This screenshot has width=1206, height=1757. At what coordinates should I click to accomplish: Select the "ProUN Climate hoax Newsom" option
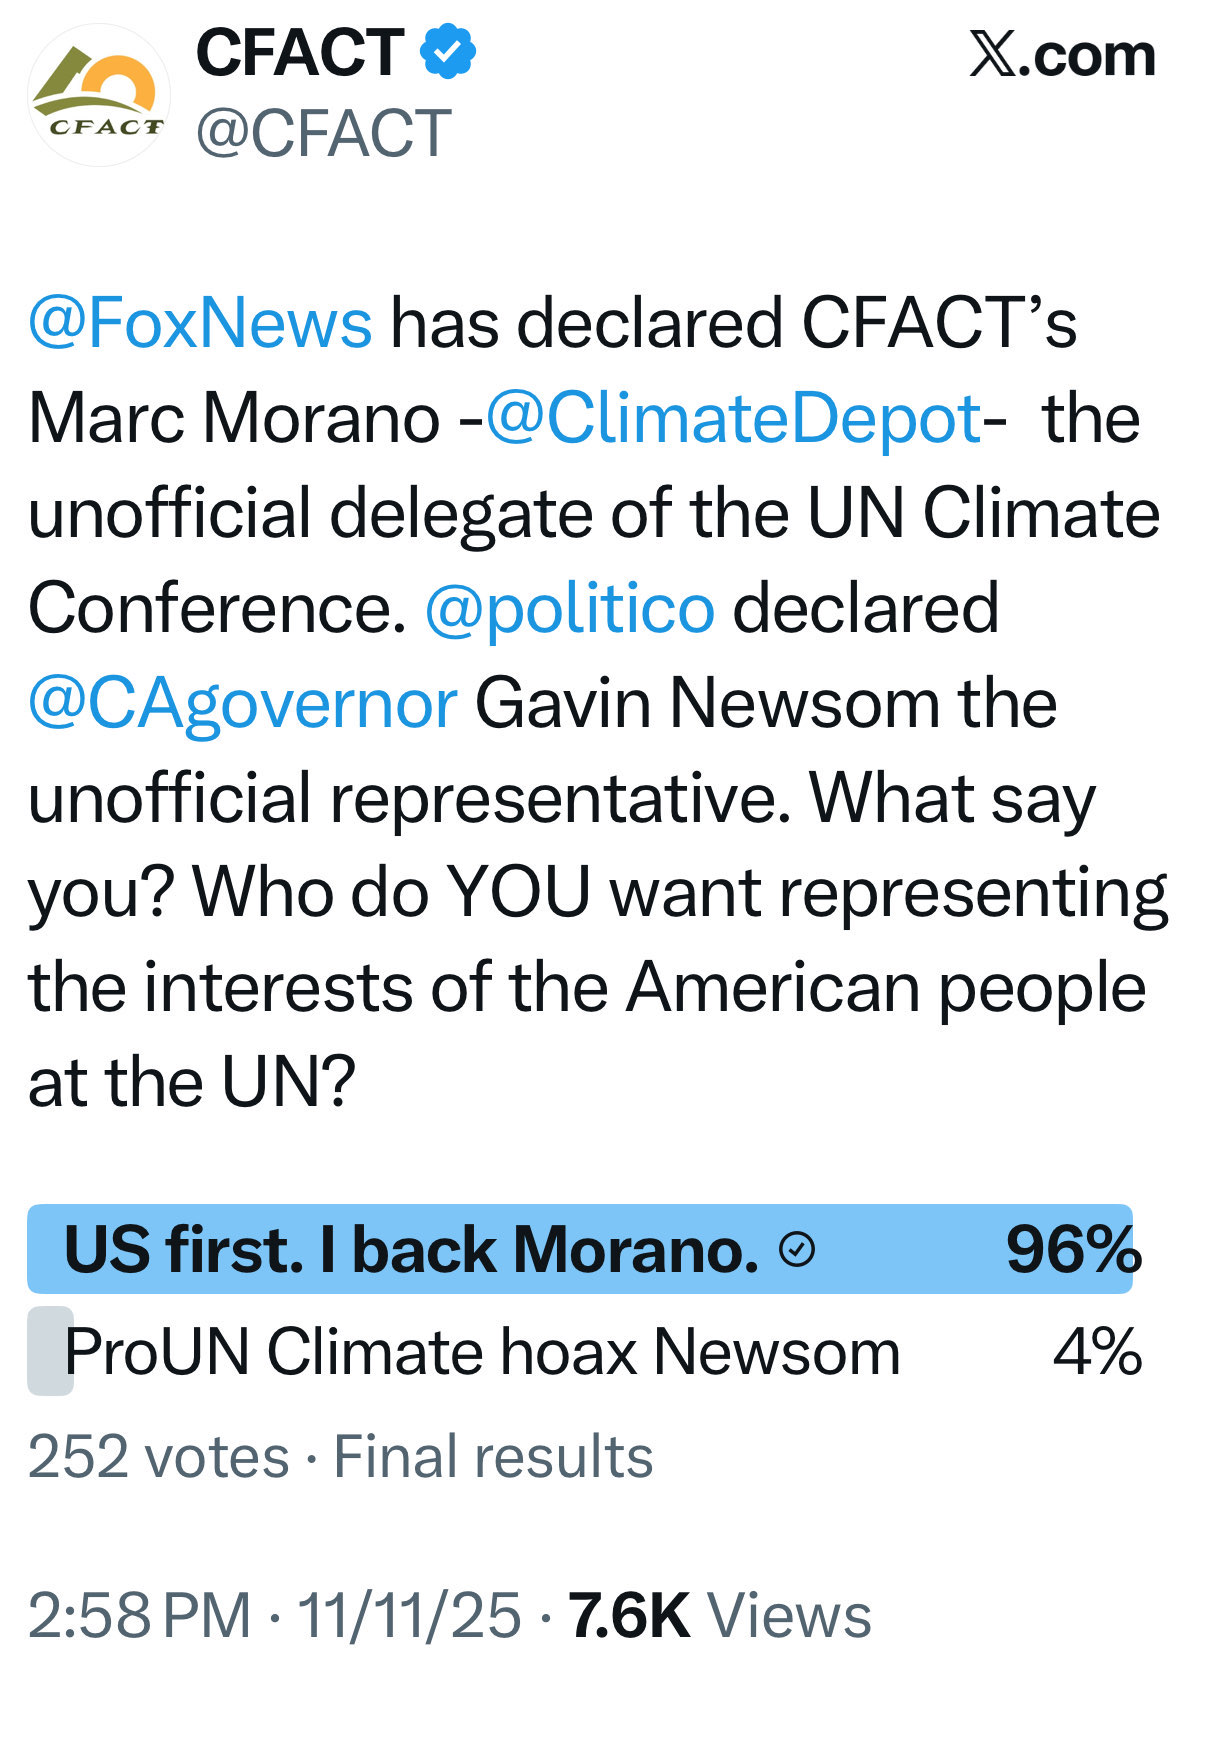coord(482,1352)
